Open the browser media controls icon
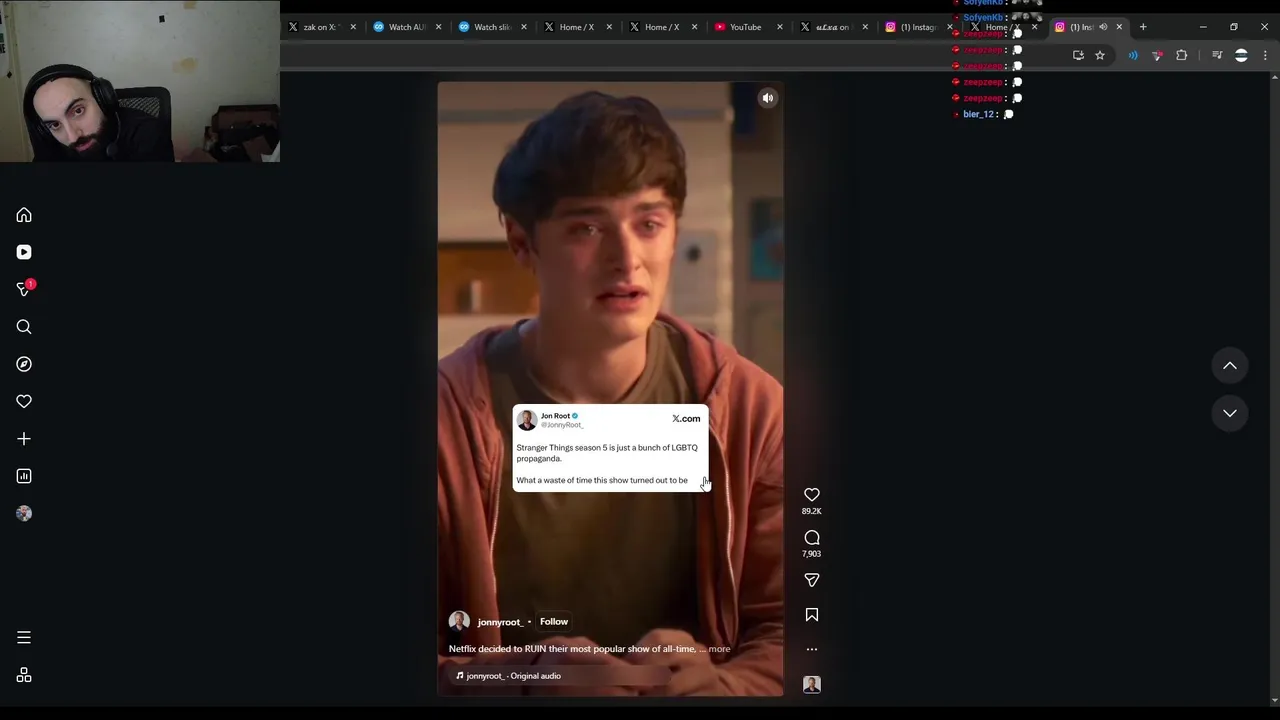The width and height of the screenshot is (1280, 720). (x=1217, y=55)
